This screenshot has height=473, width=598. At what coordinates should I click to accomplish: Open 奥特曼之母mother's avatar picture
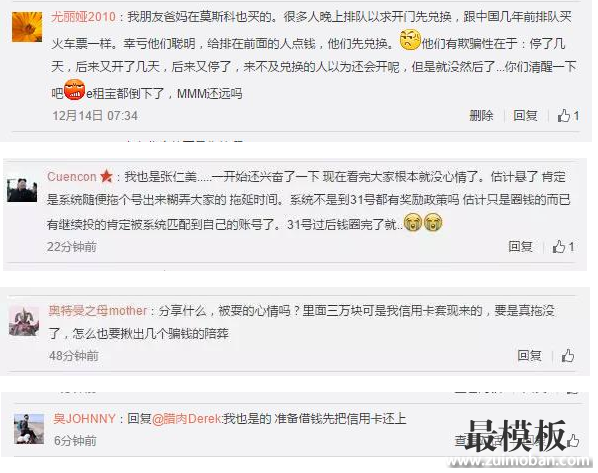click(24, 321)
